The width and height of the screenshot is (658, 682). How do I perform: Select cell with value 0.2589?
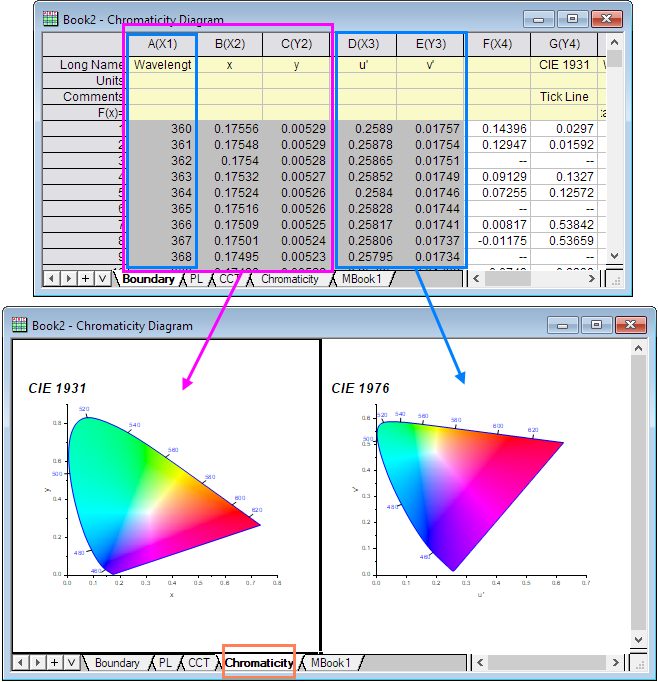tap(364, 129)
